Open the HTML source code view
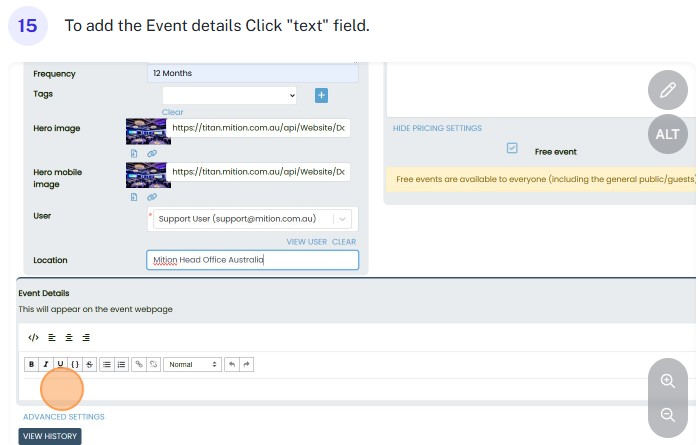 34,337
